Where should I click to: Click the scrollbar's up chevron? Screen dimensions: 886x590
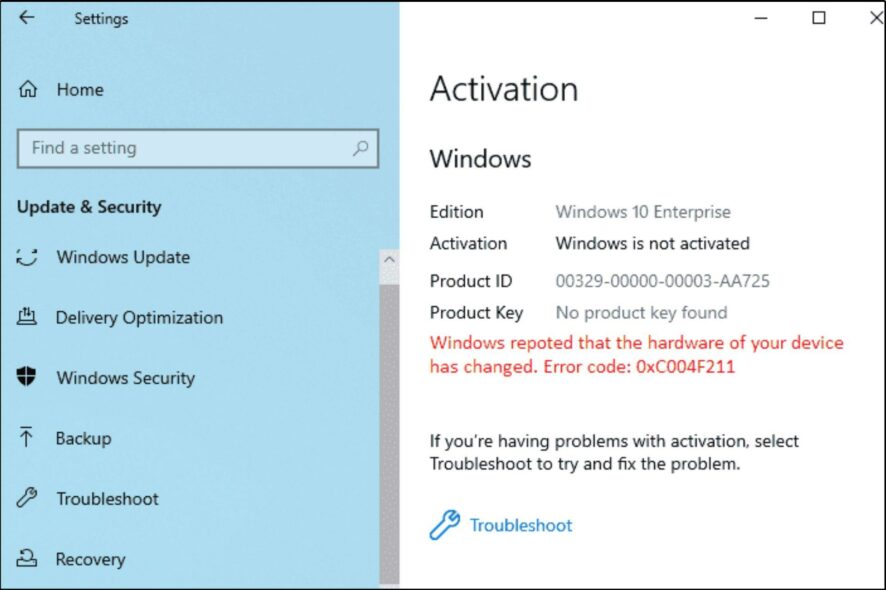coord(390,258)
